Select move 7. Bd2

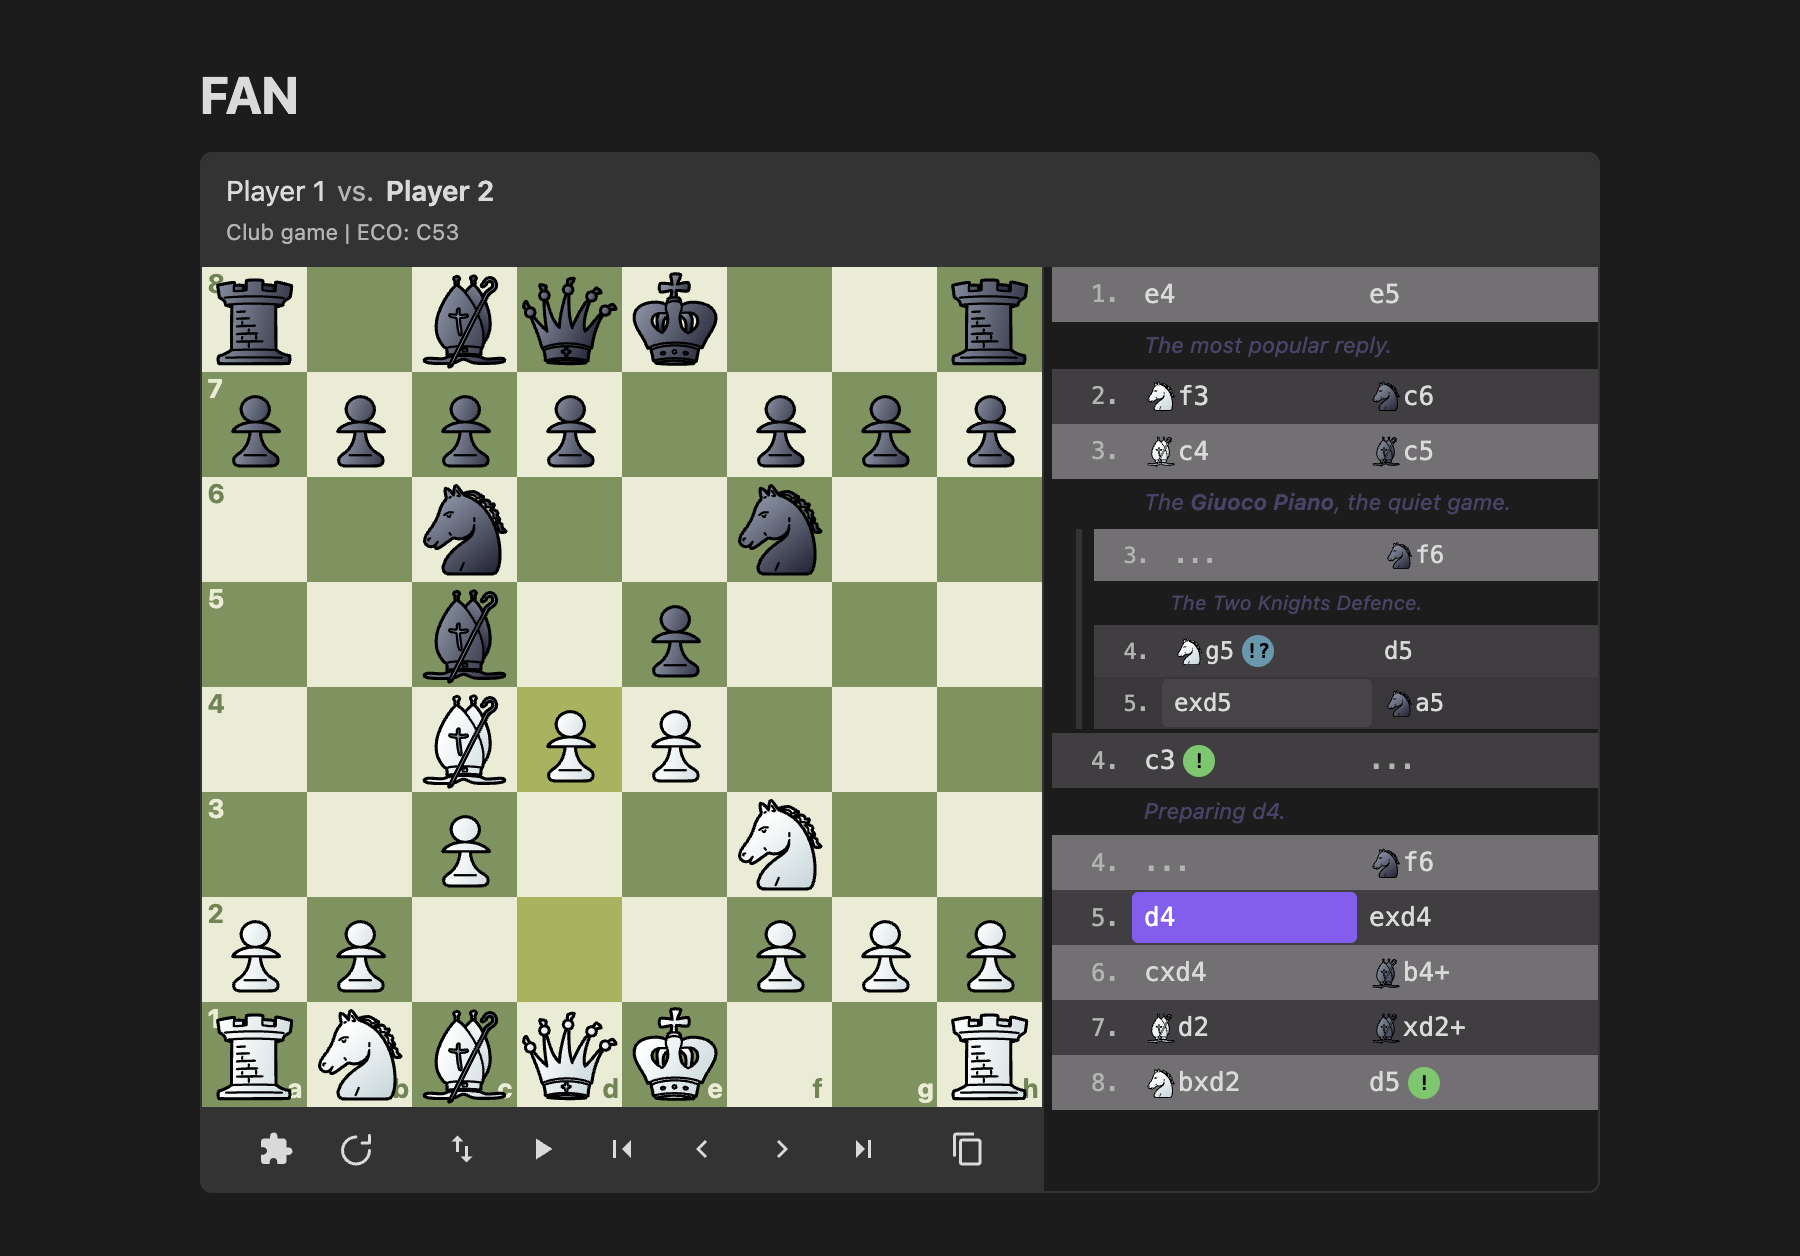pos(1243,1027)
